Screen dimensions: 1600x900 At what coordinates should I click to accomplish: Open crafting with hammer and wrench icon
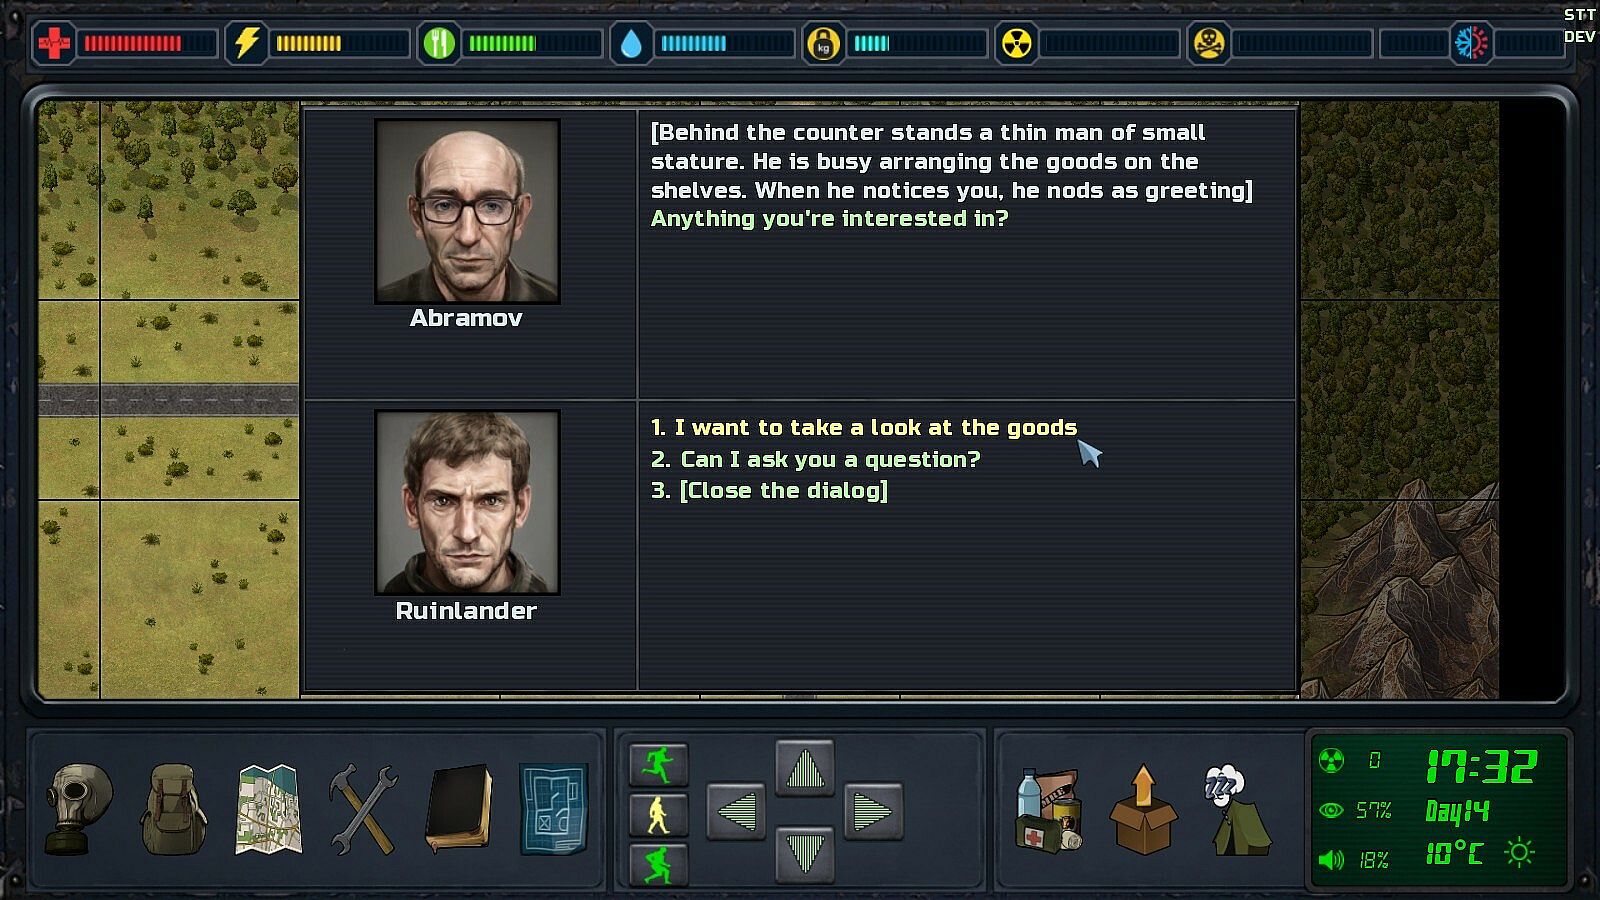[x=362, y=809]
